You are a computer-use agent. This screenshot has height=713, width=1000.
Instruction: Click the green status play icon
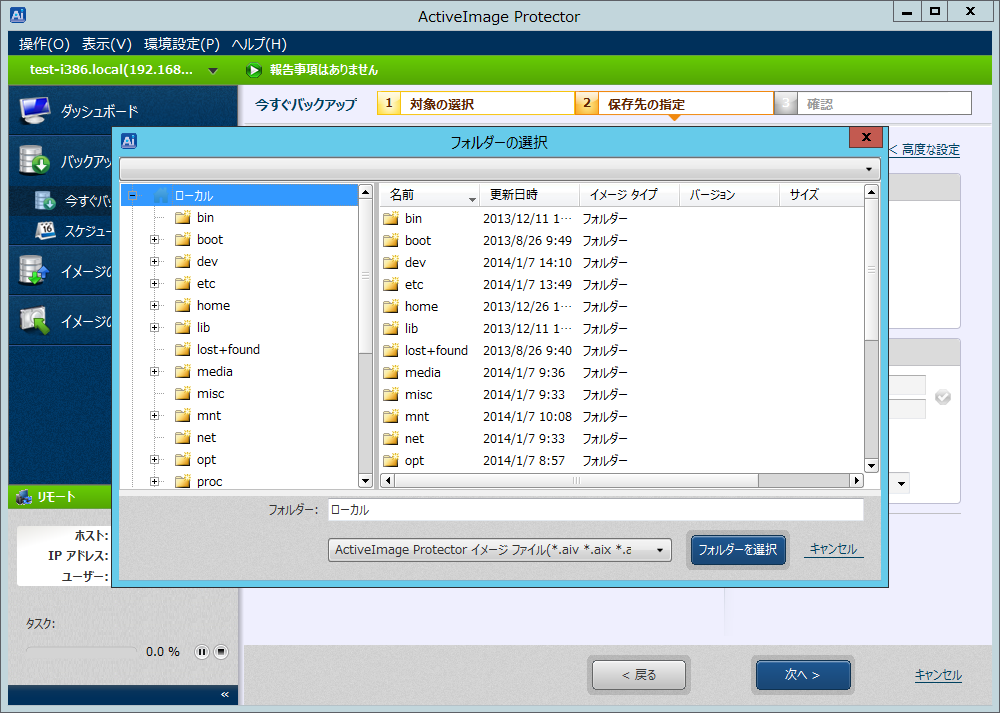pos(254,70)
